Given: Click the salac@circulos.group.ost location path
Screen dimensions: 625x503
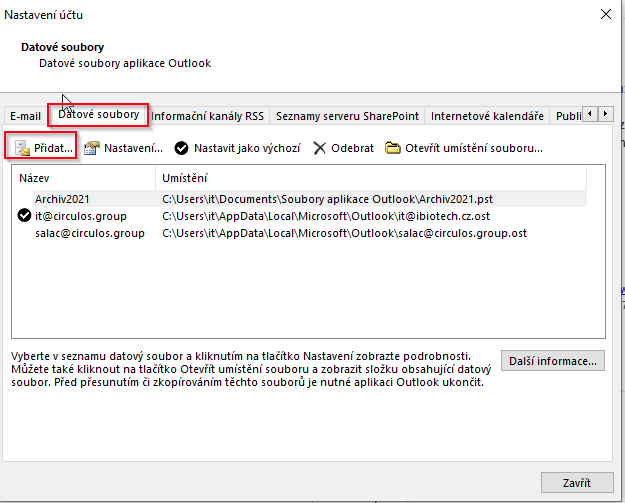Looking at the screenshot, I should tap(344, 233).
